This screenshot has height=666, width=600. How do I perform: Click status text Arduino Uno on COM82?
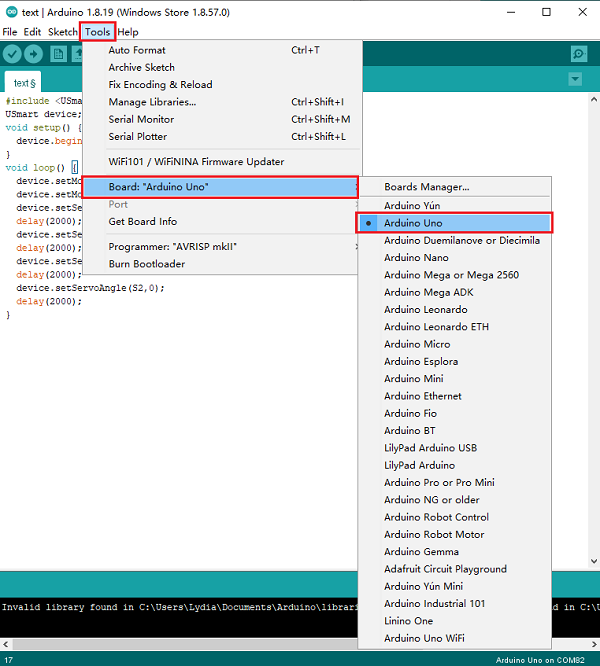click(540, 660)
